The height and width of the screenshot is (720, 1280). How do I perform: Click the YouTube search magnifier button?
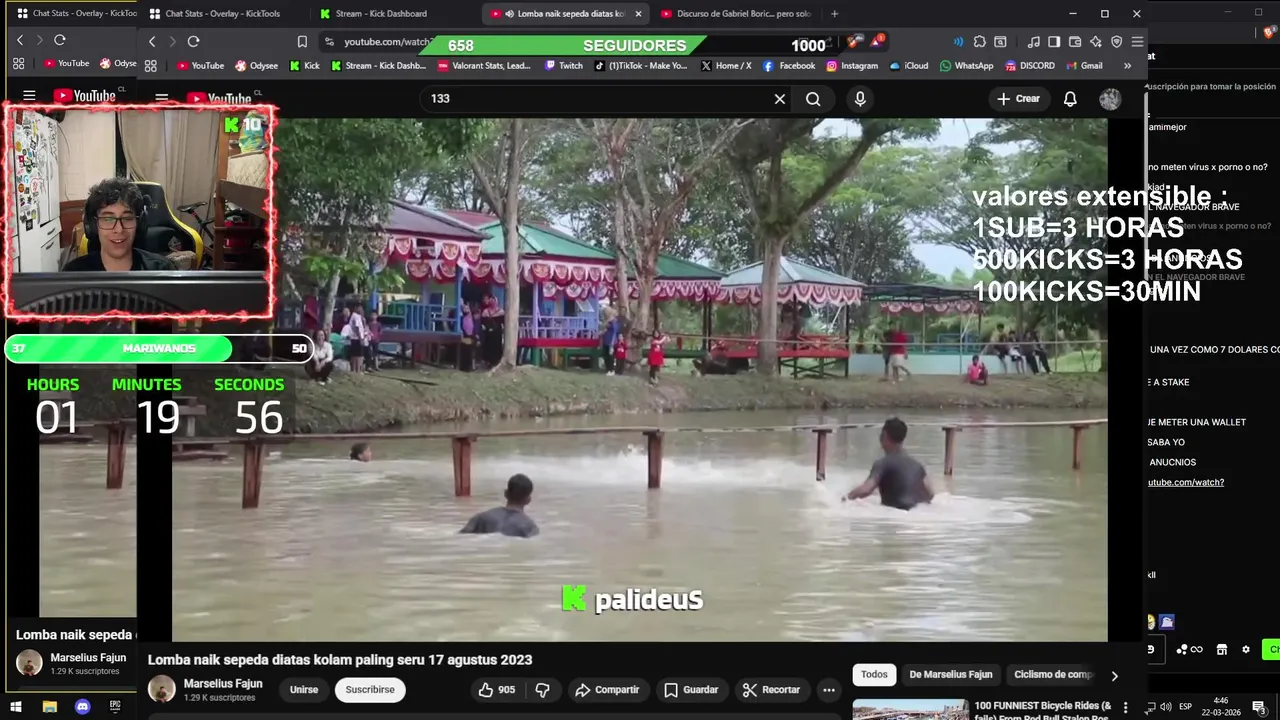click(813, 99)
